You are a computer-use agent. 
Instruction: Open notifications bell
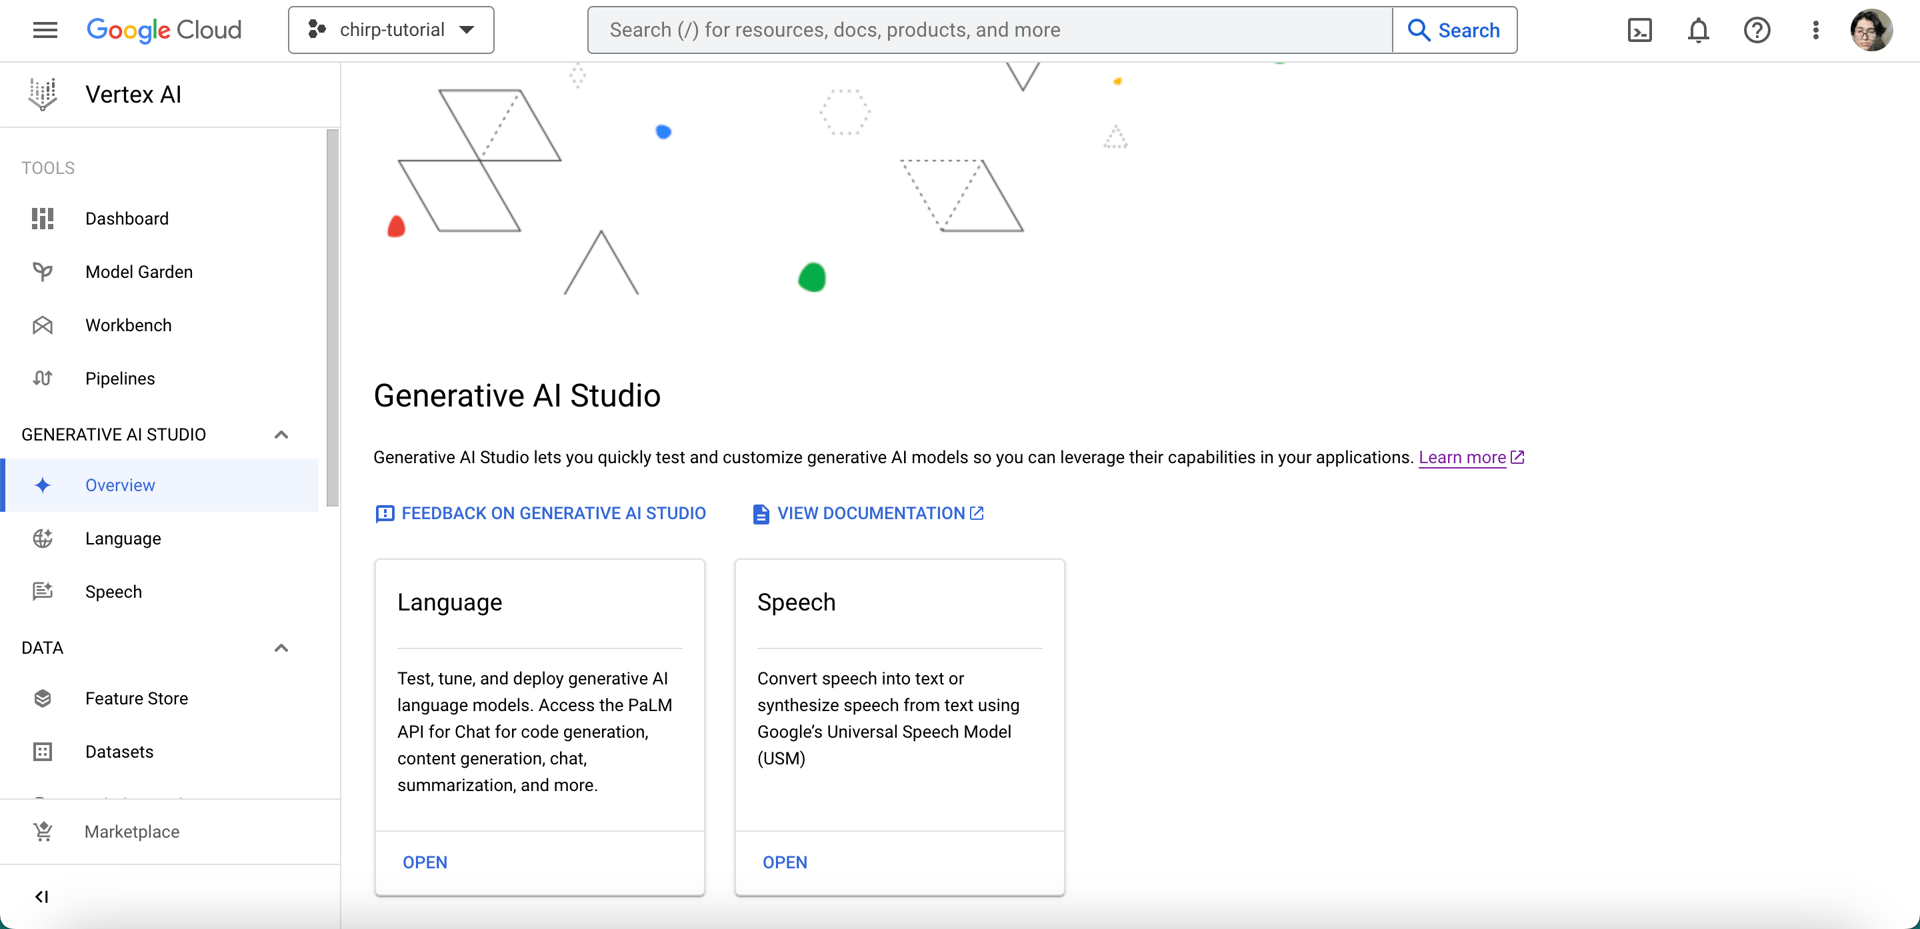[1698, 30]
